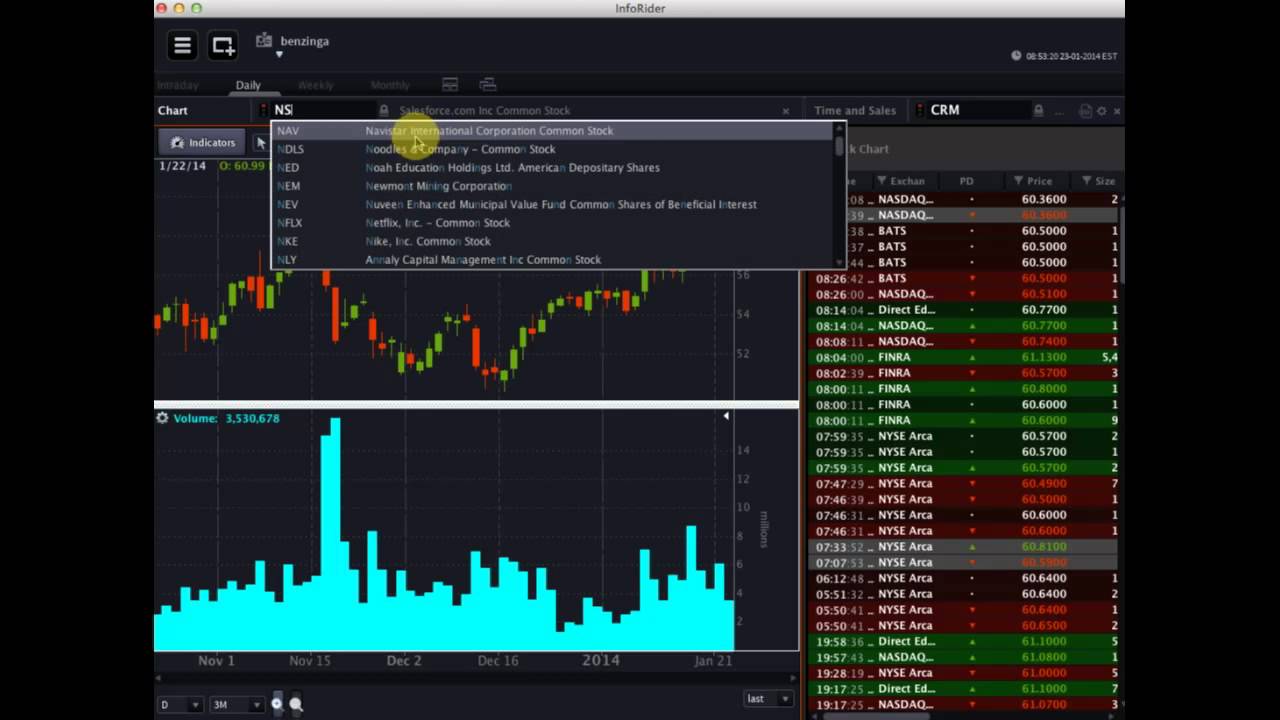Image resolution: width=1280 pixels, height=720 pixels.
Task: Select NKE Nike Inc. suggestion
Action: tap(553, 241)
